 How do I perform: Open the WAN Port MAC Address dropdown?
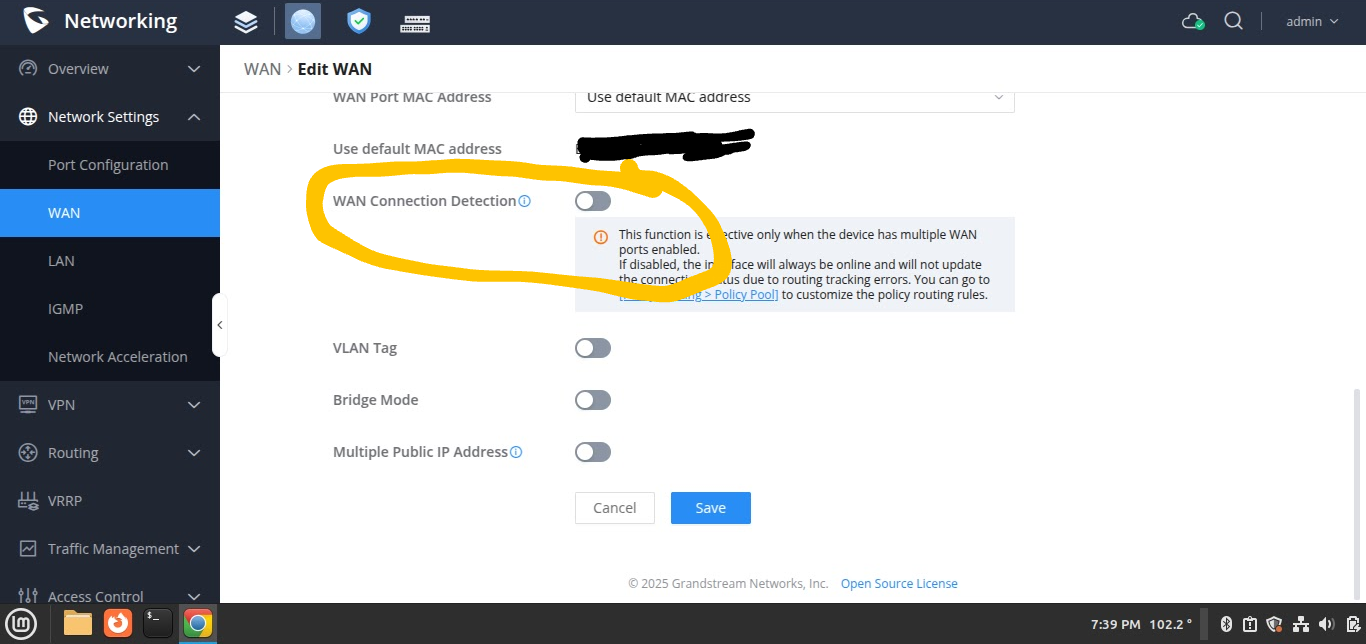[x=794, y=97]
